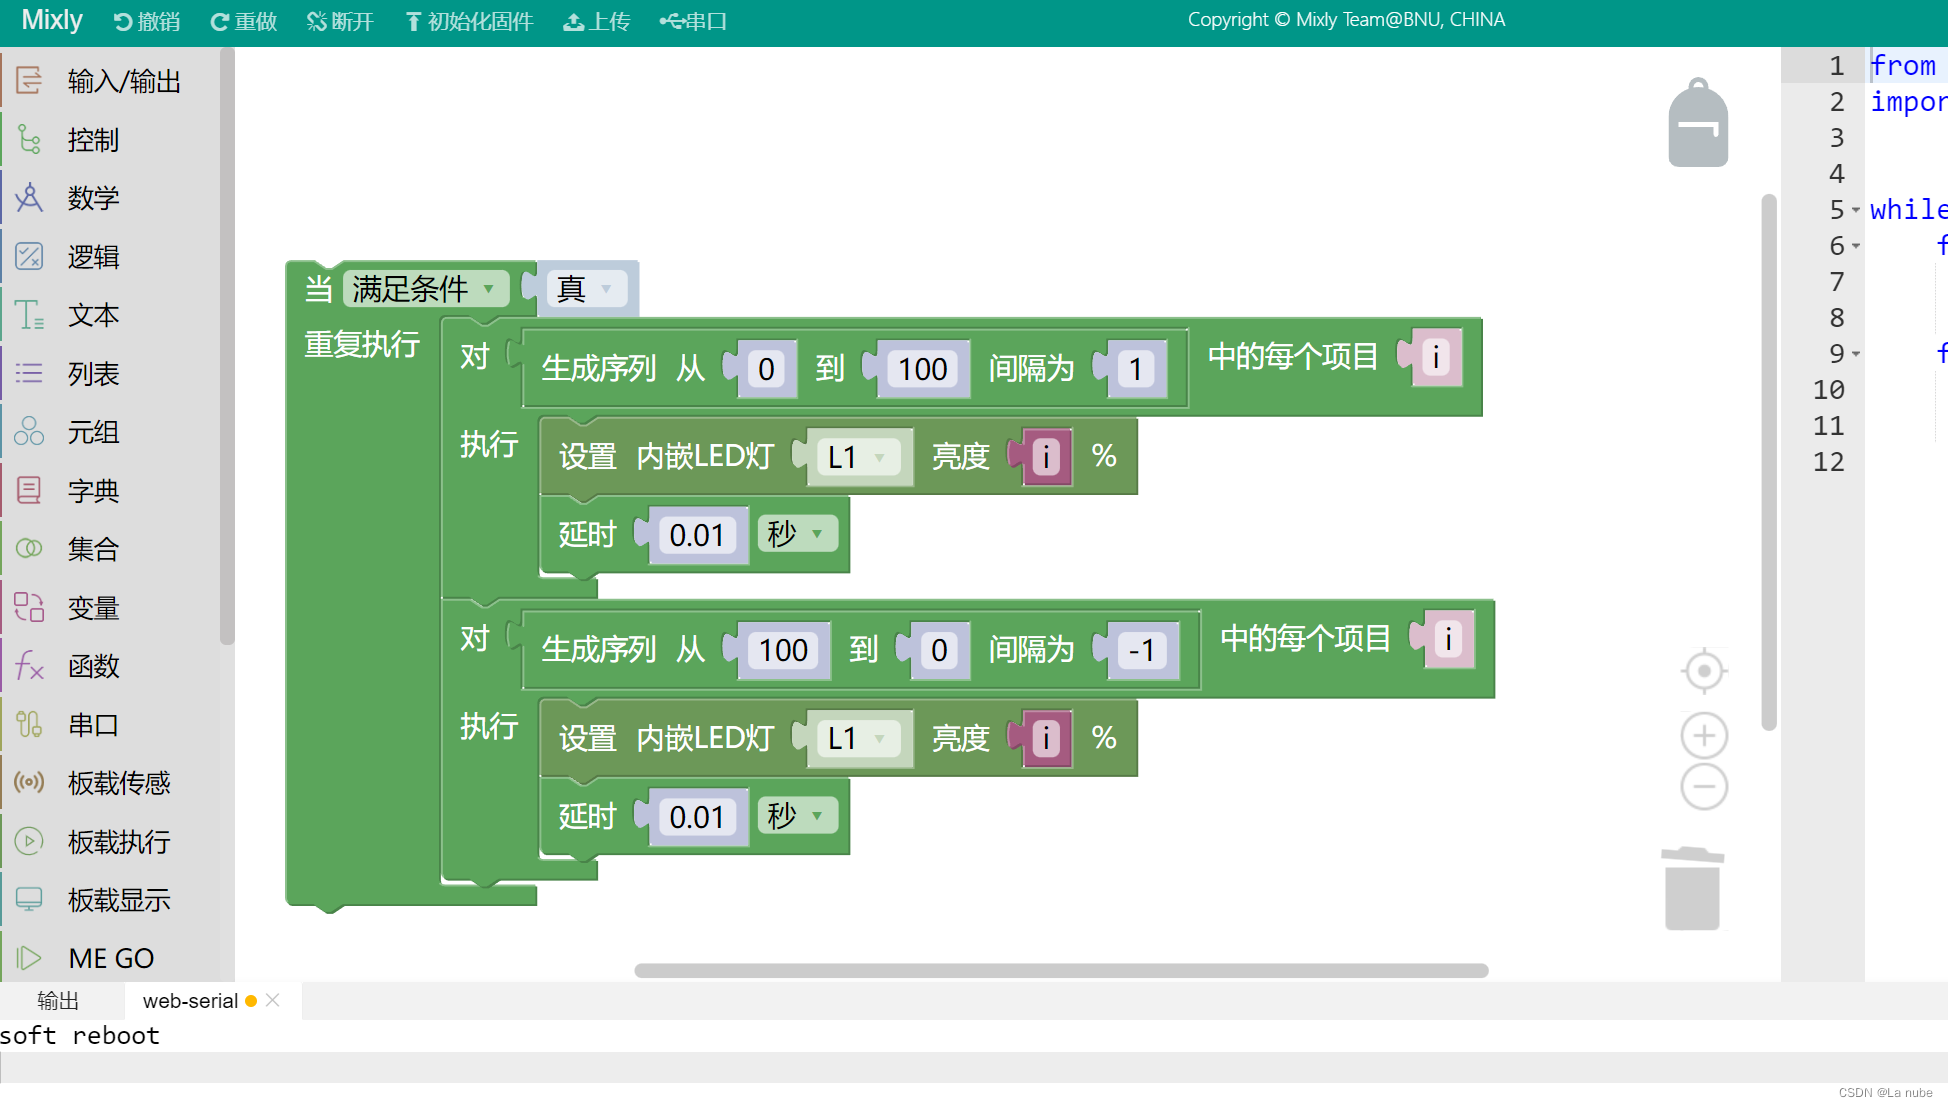Click the vertical workspace scrollbar

click(1769, 462)
